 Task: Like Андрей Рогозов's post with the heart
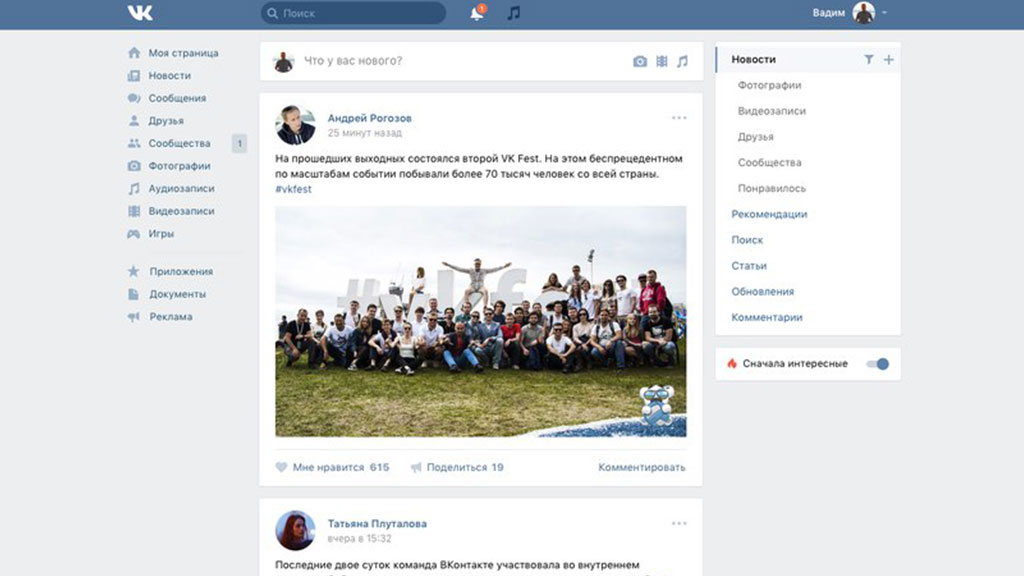pyautogui.click(x=282, y=467)
